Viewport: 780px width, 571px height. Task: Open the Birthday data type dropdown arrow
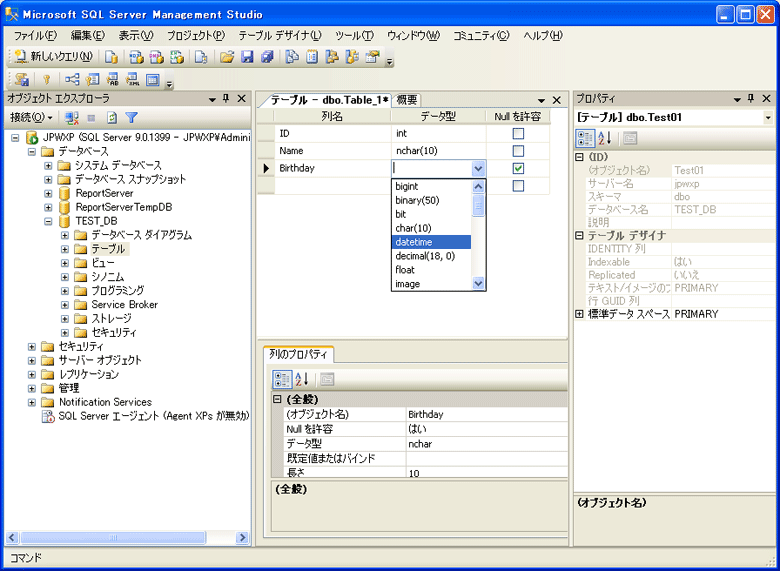click(x=478, y=169)
